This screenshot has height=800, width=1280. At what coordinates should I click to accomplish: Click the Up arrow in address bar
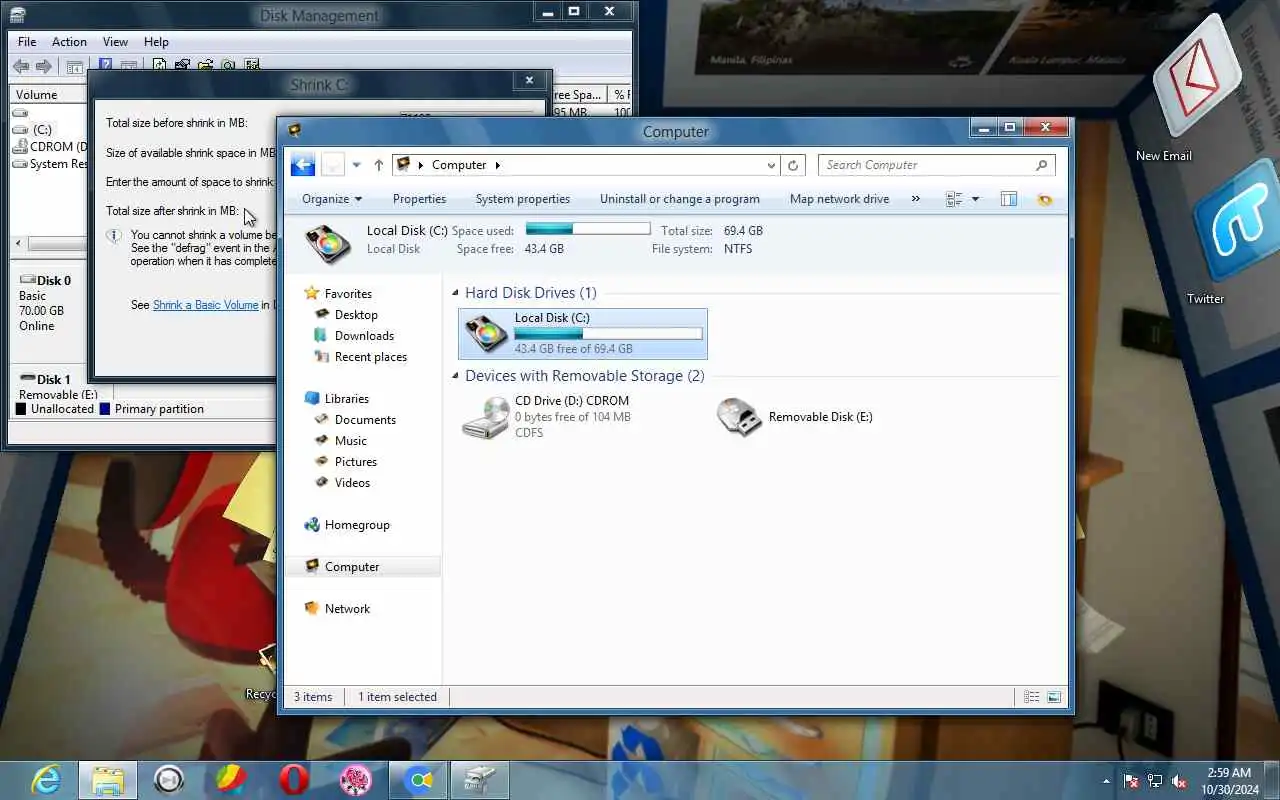[x=378, y=165]
